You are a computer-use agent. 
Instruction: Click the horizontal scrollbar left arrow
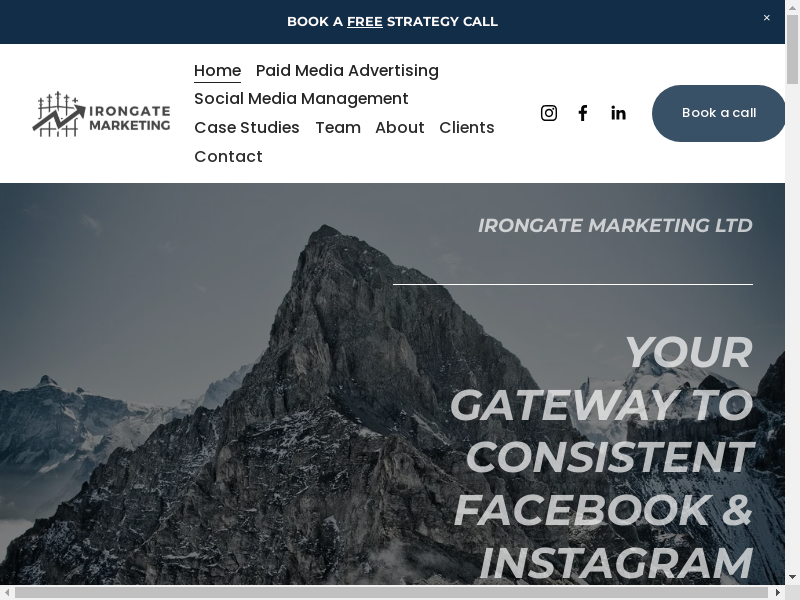[7, 592]
